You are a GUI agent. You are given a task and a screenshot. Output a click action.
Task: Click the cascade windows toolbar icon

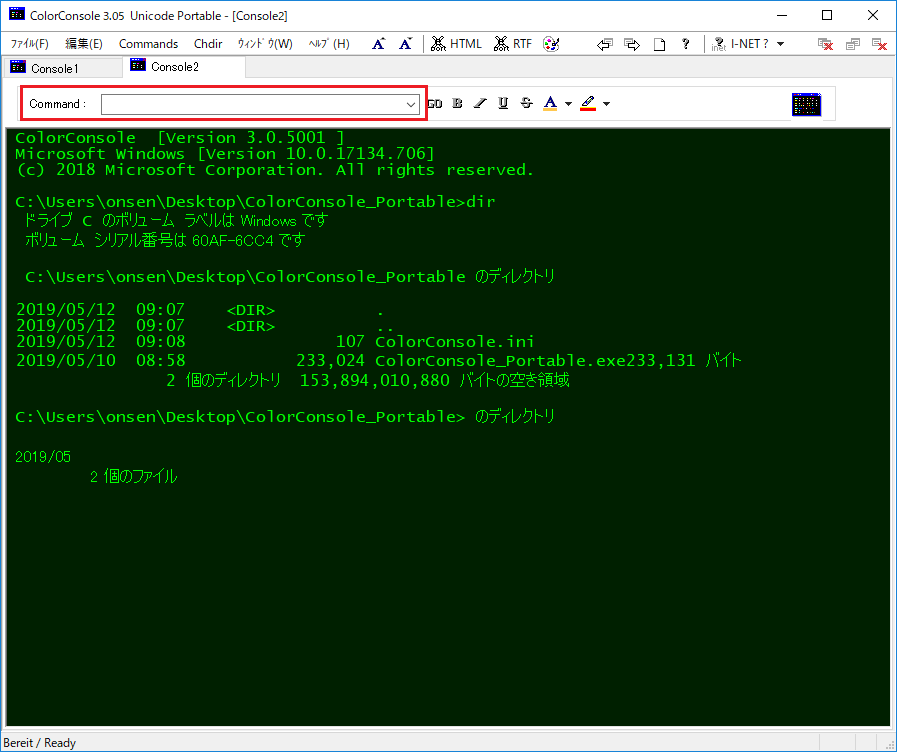tap(852, 44)
